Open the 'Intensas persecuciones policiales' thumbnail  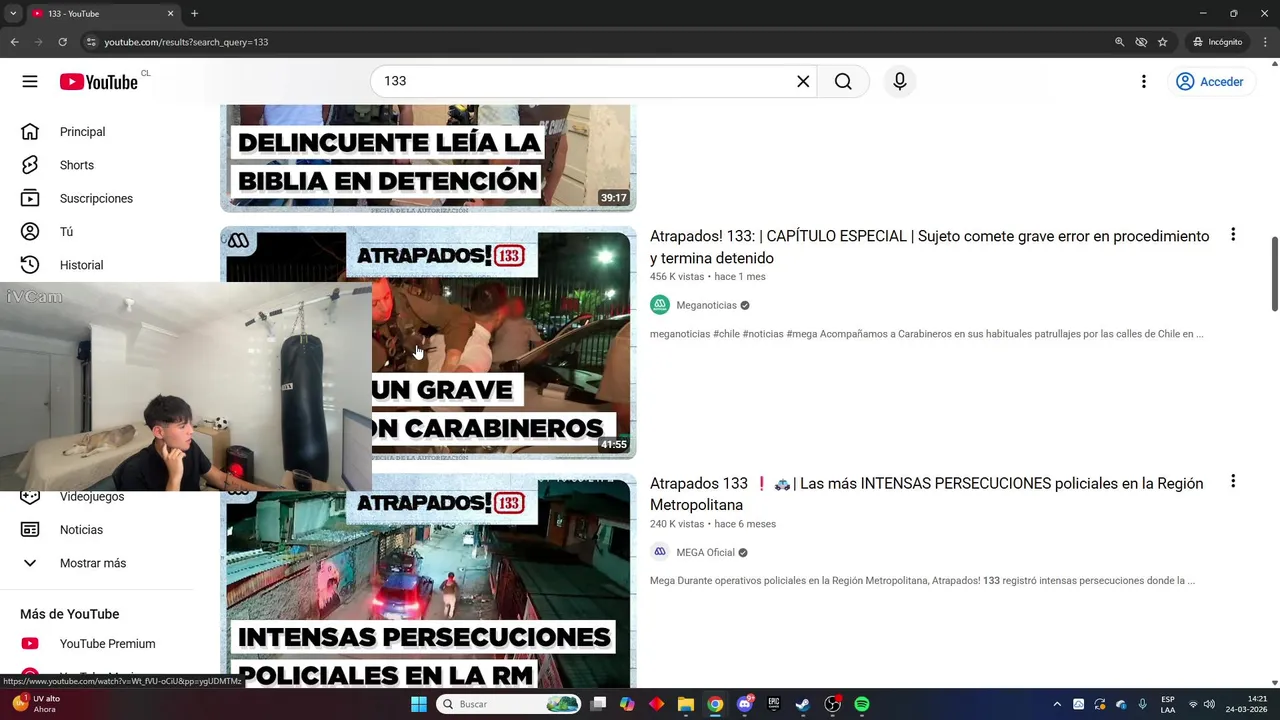tap(428, 581)
